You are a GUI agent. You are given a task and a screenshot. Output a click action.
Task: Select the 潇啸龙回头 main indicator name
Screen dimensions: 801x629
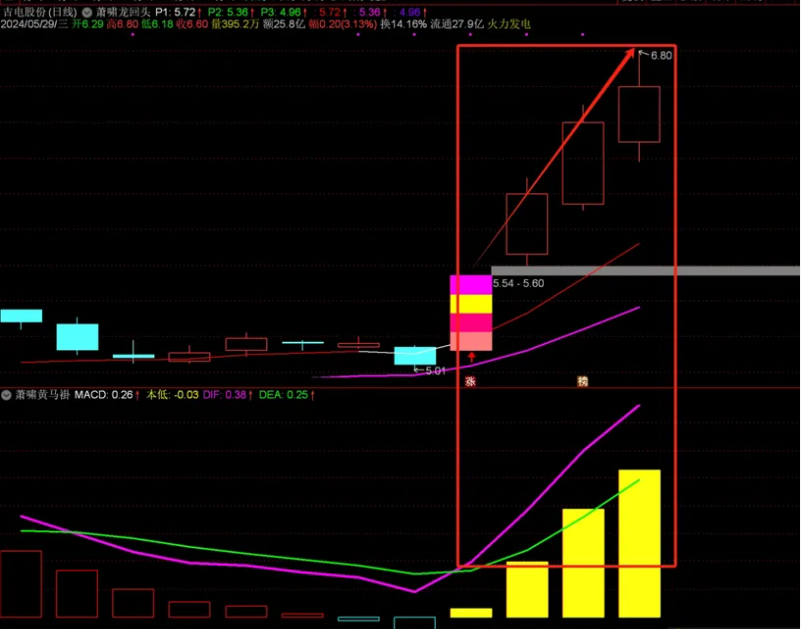123,11
